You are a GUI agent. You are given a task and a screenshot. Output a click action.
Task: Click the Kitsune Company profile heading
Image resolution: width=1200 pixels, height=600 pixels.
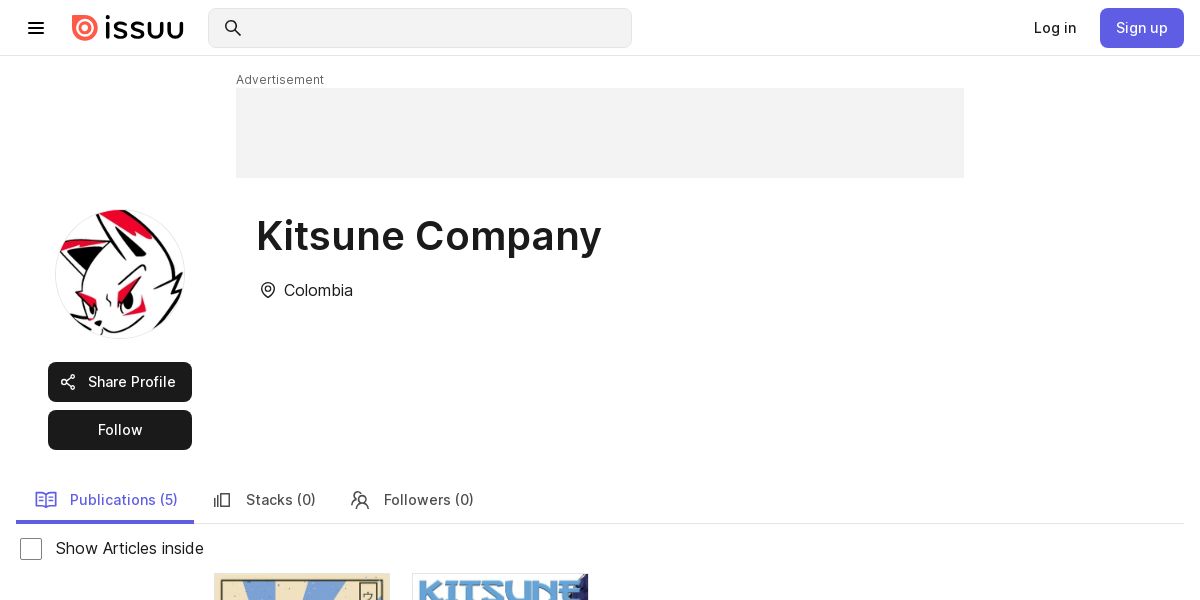click(x=429, y=236)
